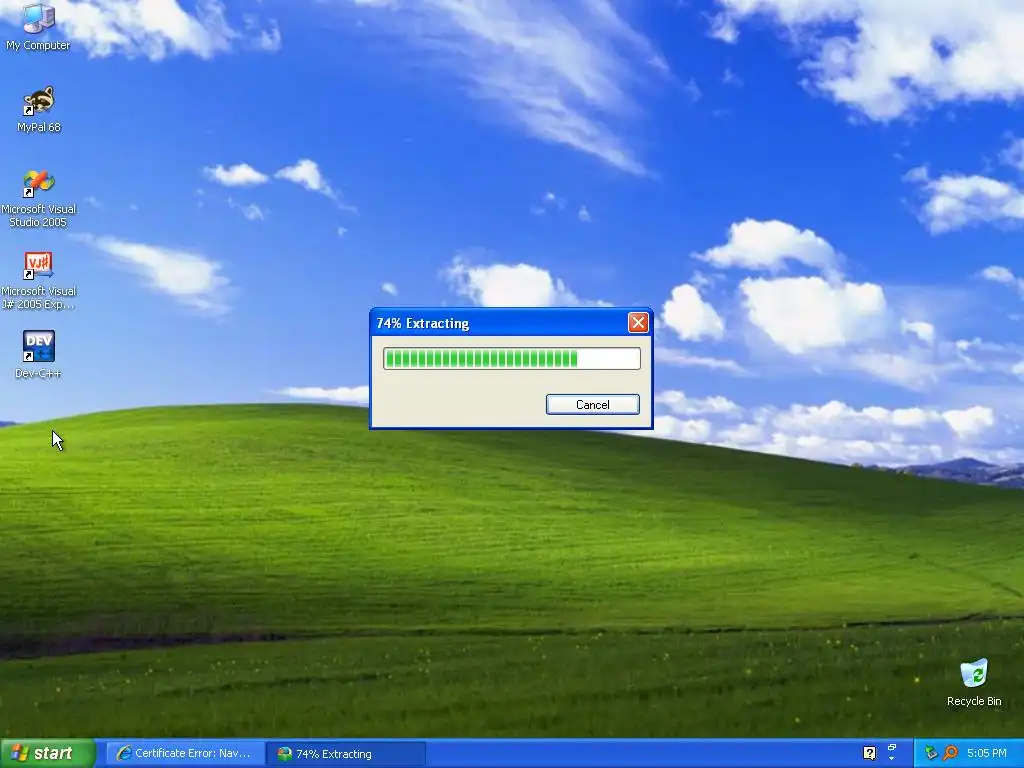Image resolution: width=1024 pixels, height=768 pixels.
Task: Select the MyPal 68 browser shortcut
Action: tap(39, 109)
